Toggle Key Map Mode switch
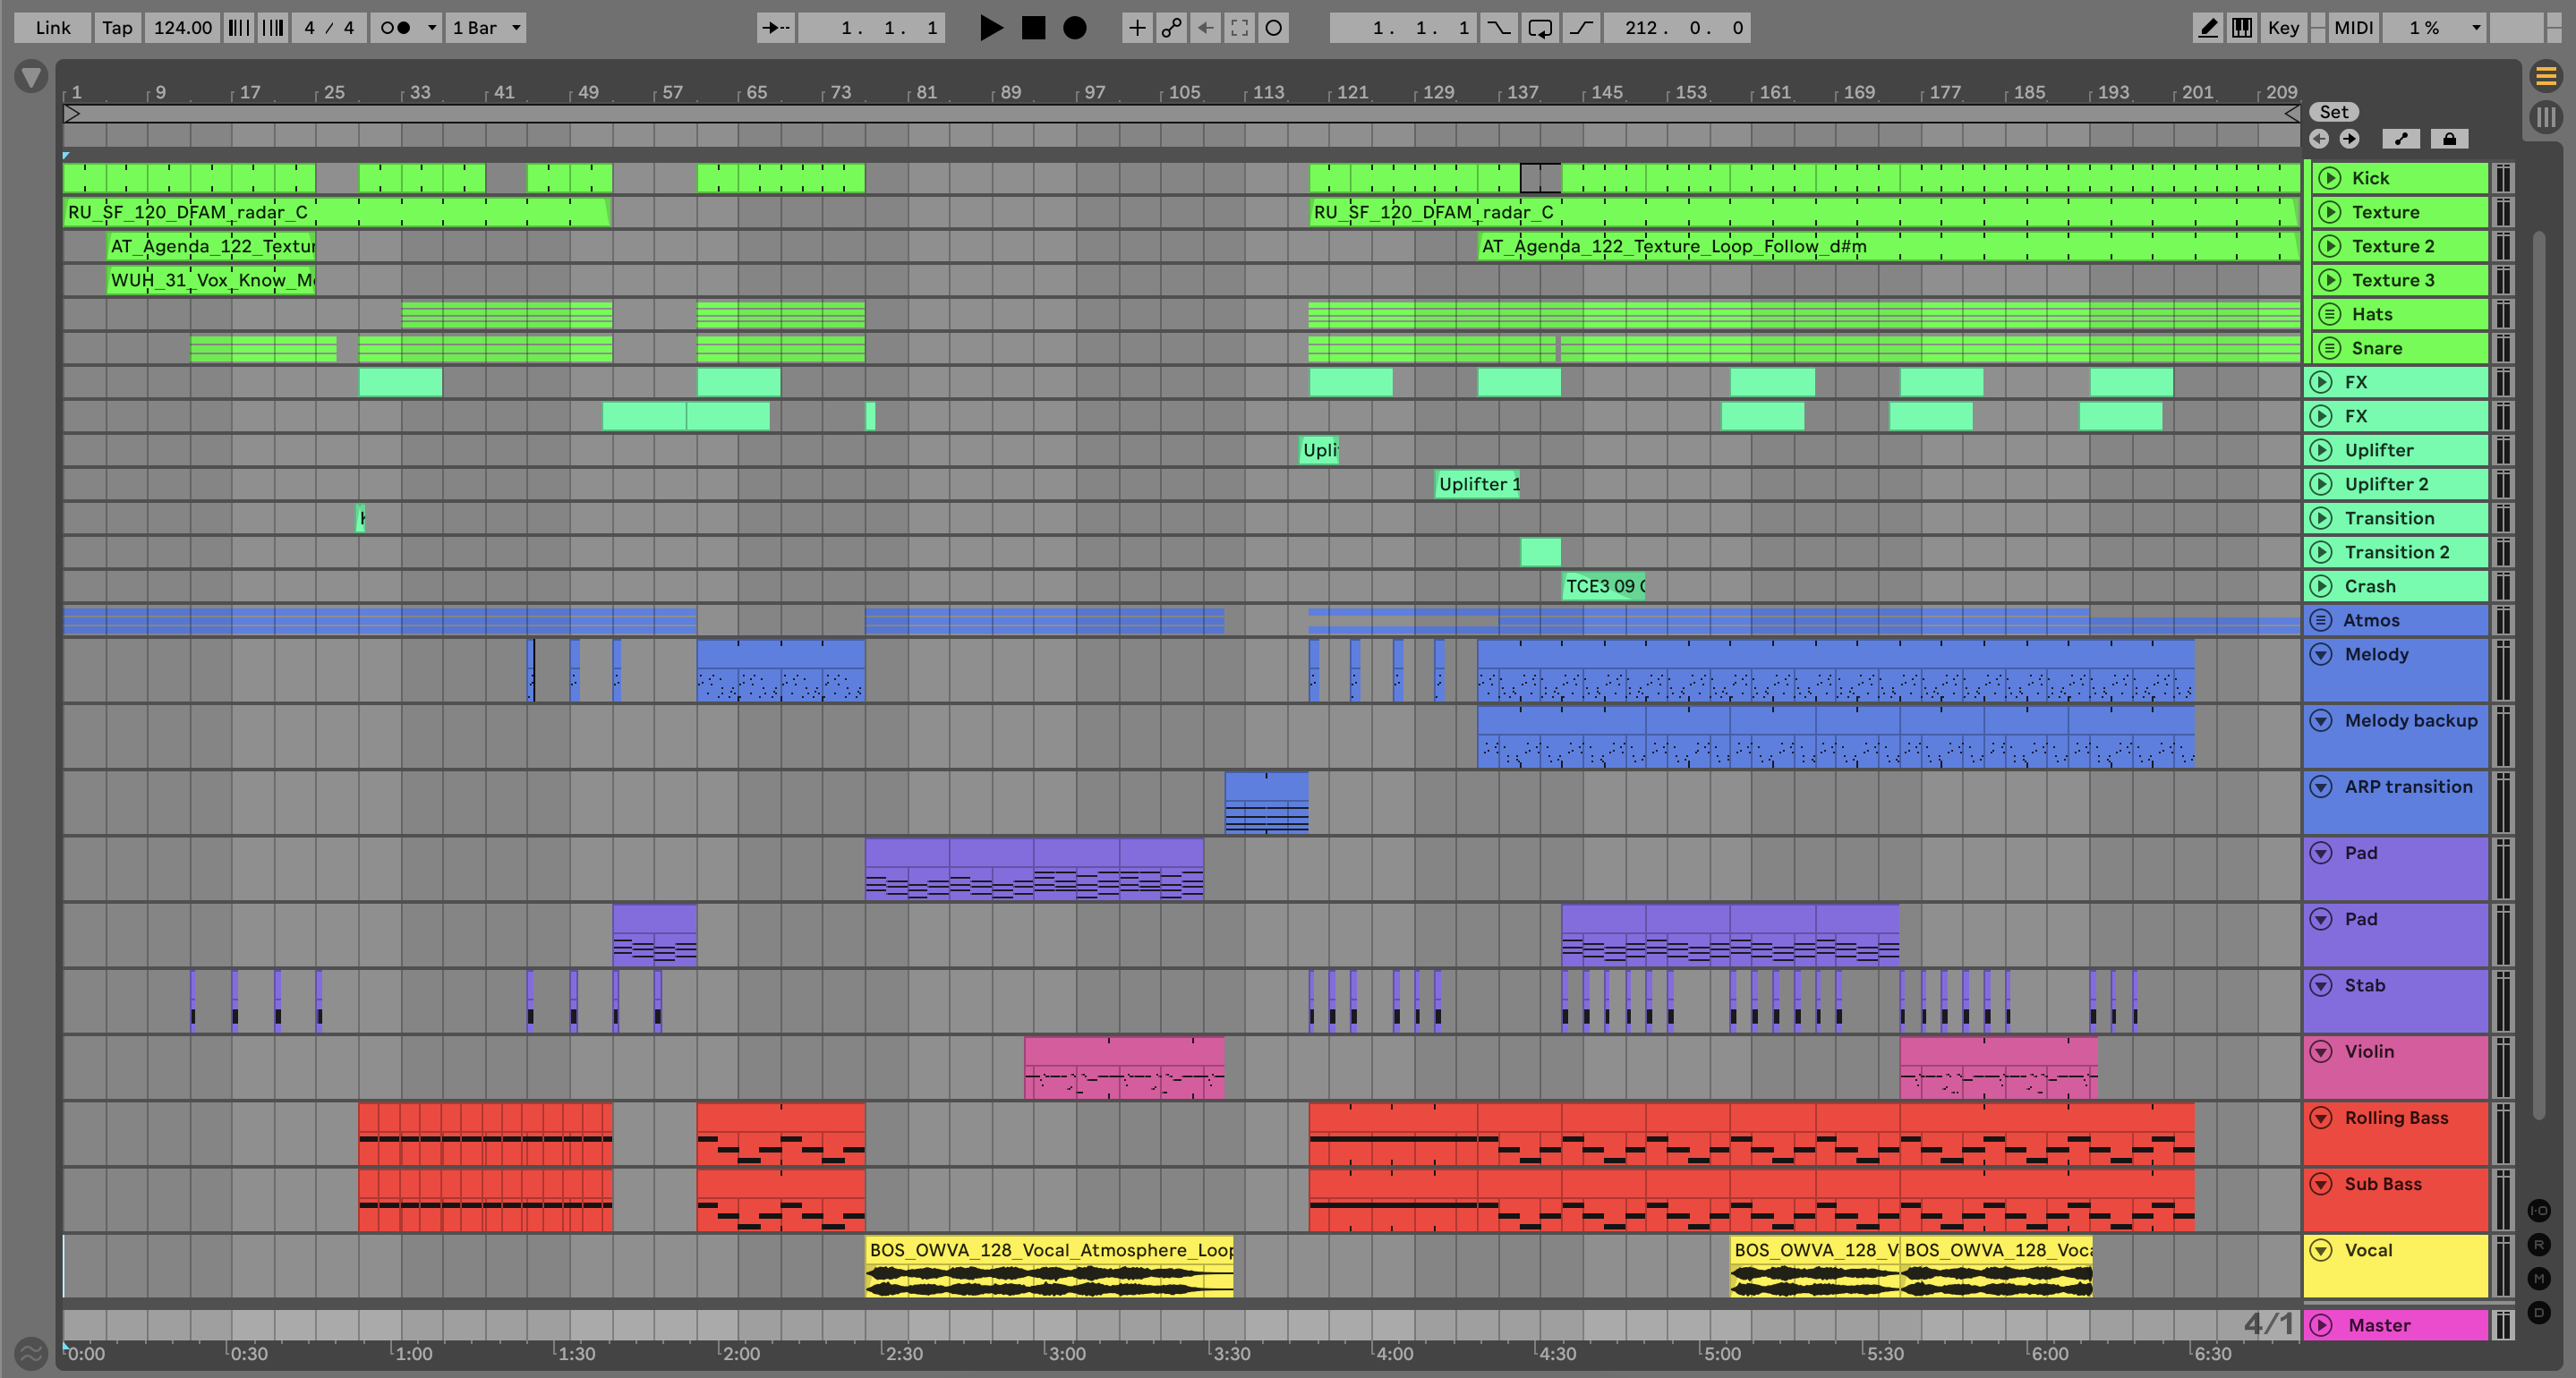Image resolution: width=2576 pixels, height=1378 pixels. (2283, 28)
